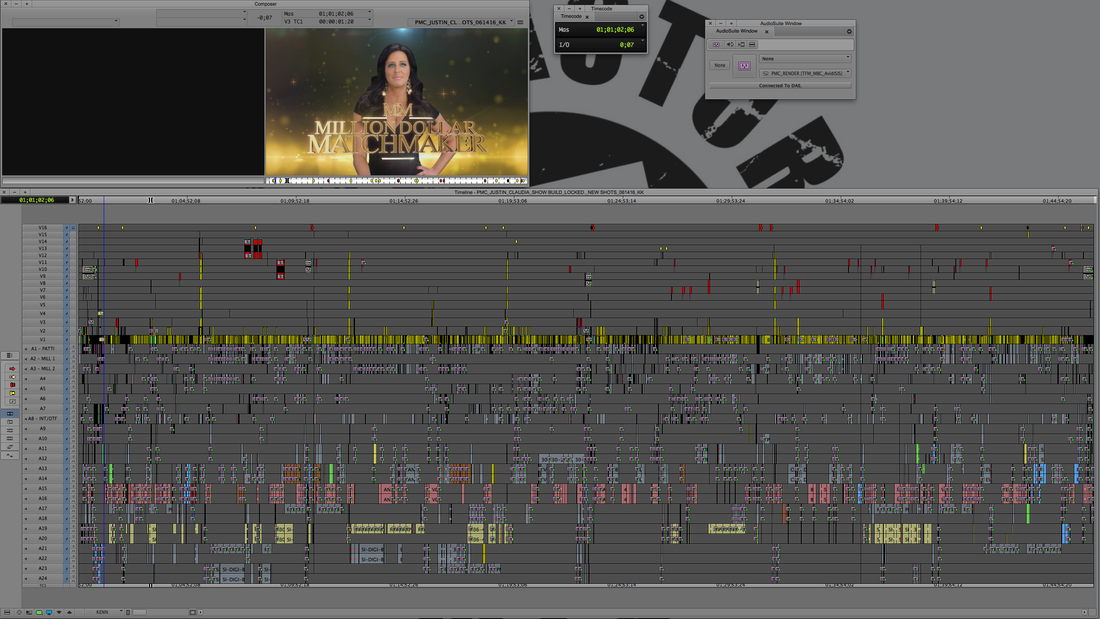Click arrow button next to timeline timecode
This screenshot has width=1100, height=619.
coord(72,200)
